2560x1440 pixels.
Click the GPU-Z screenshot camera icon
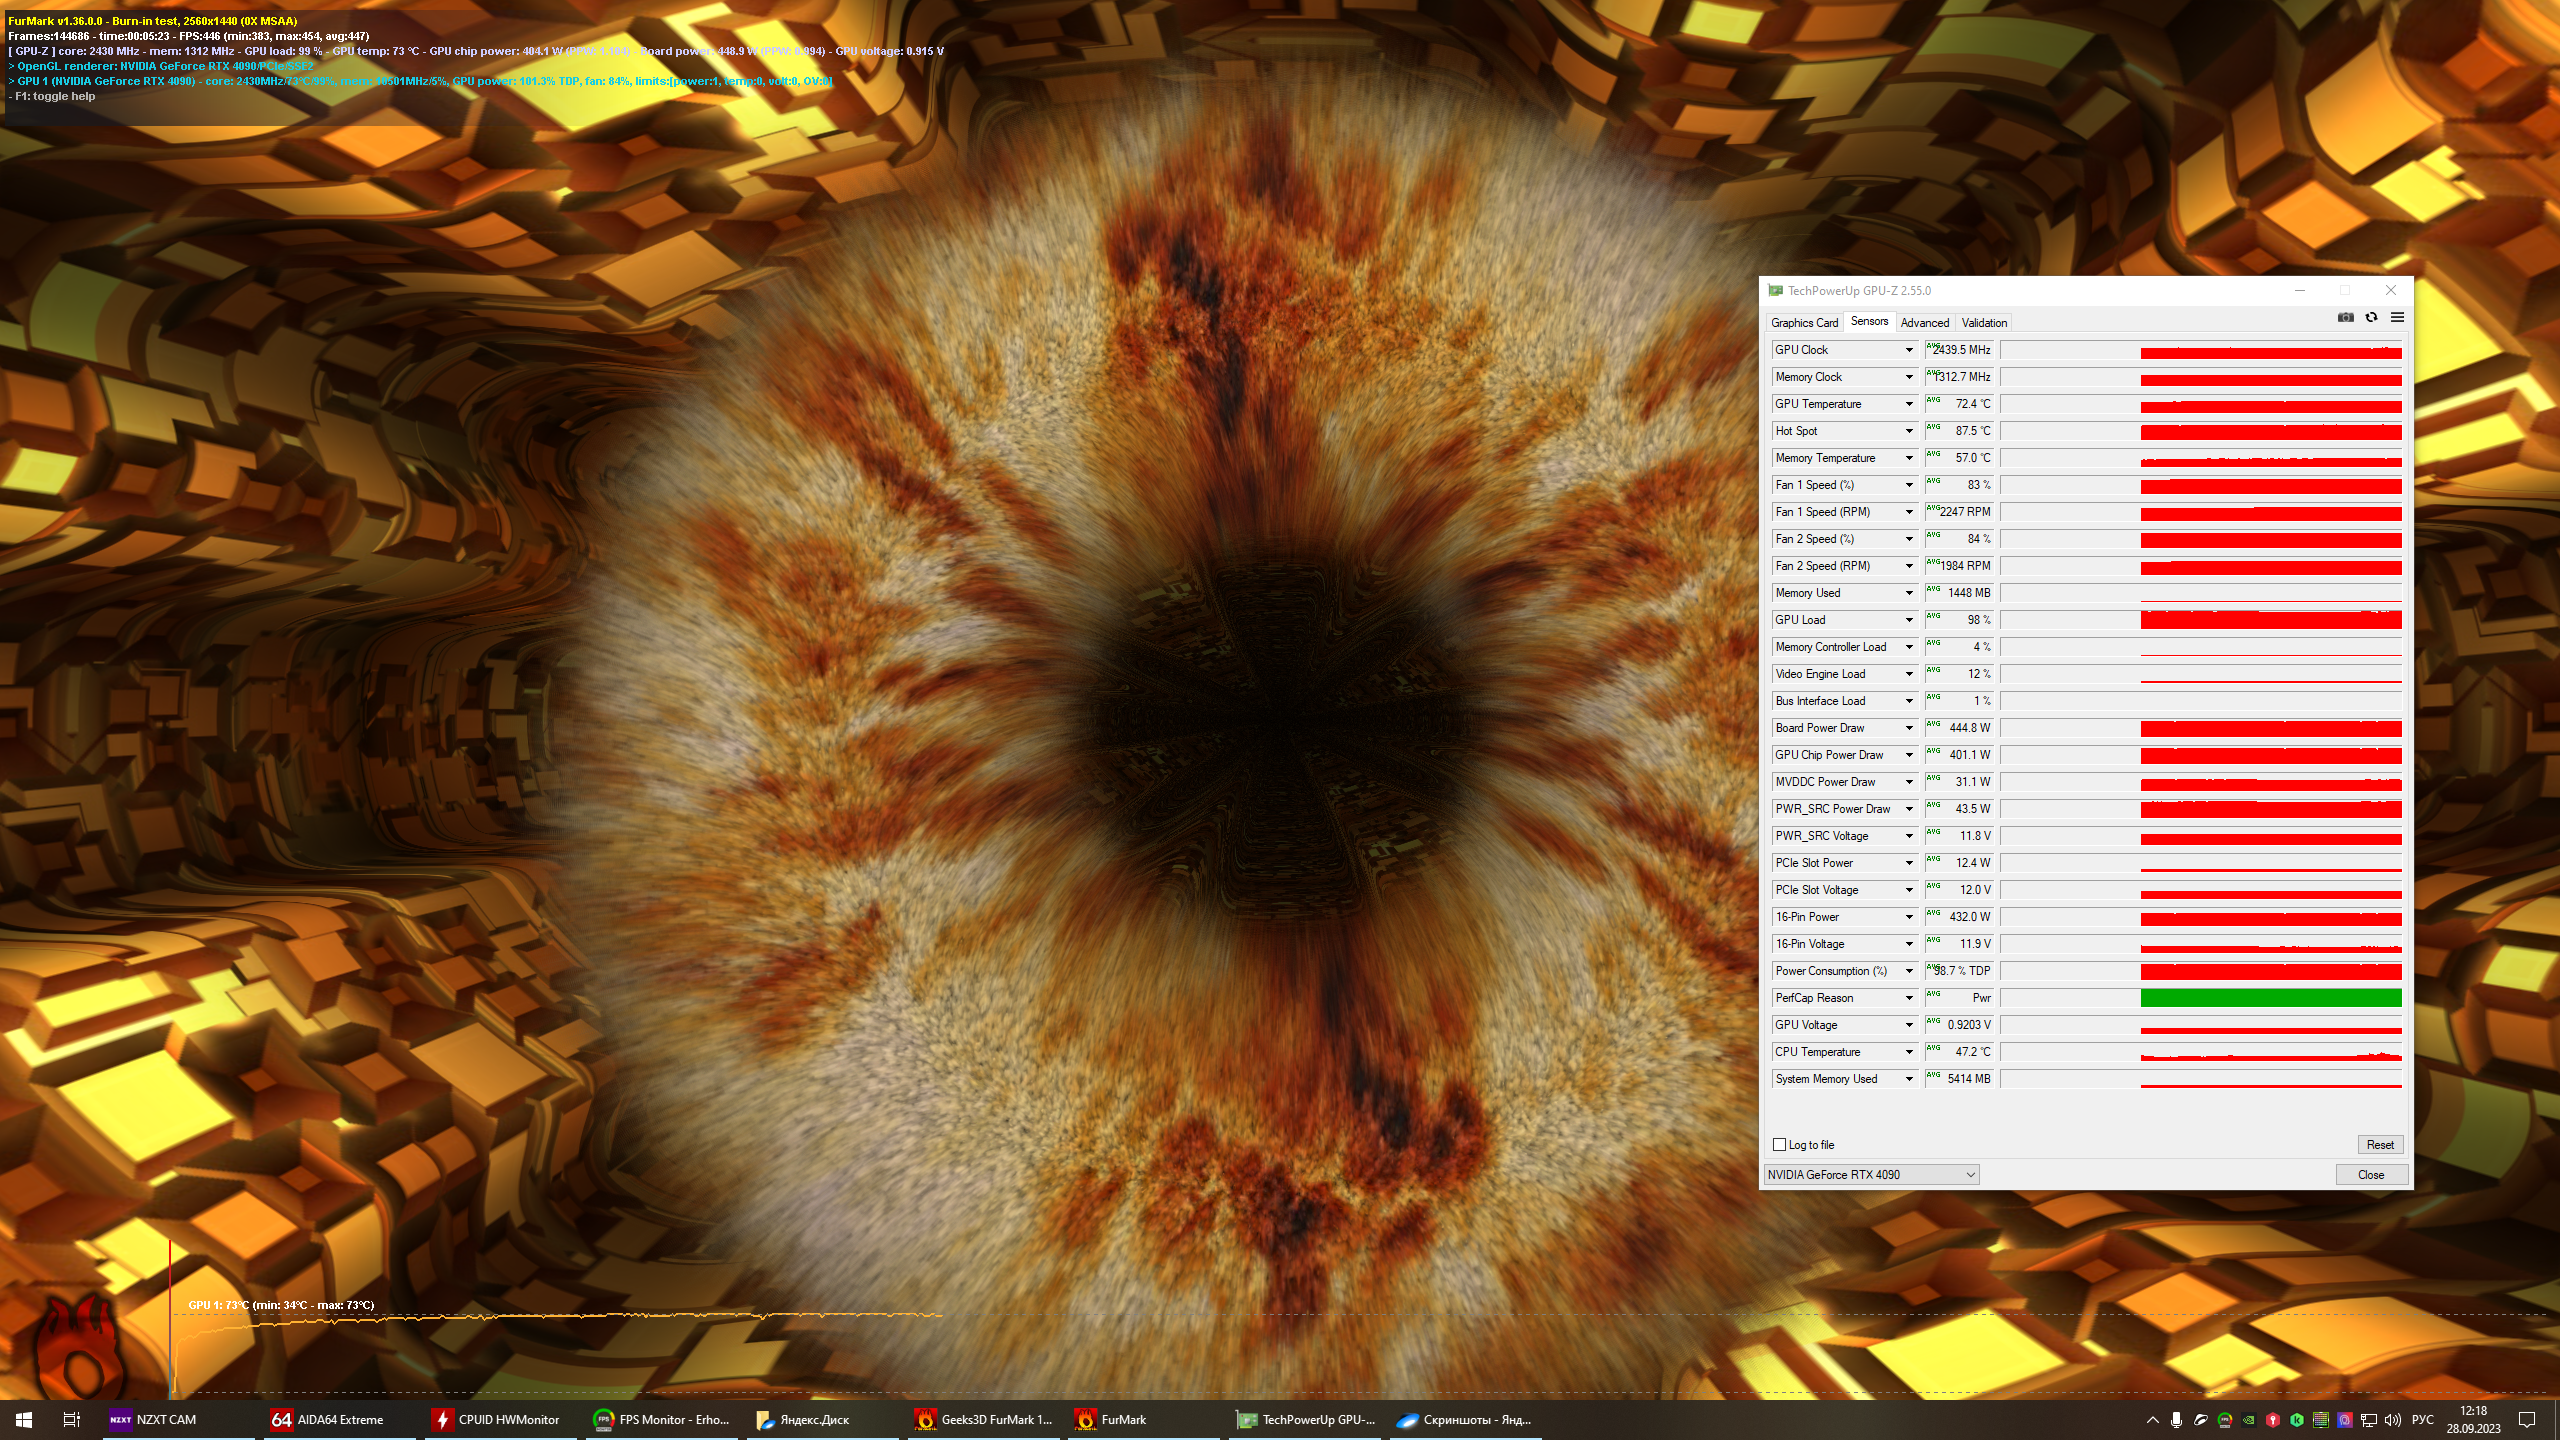pos(2345,318)
